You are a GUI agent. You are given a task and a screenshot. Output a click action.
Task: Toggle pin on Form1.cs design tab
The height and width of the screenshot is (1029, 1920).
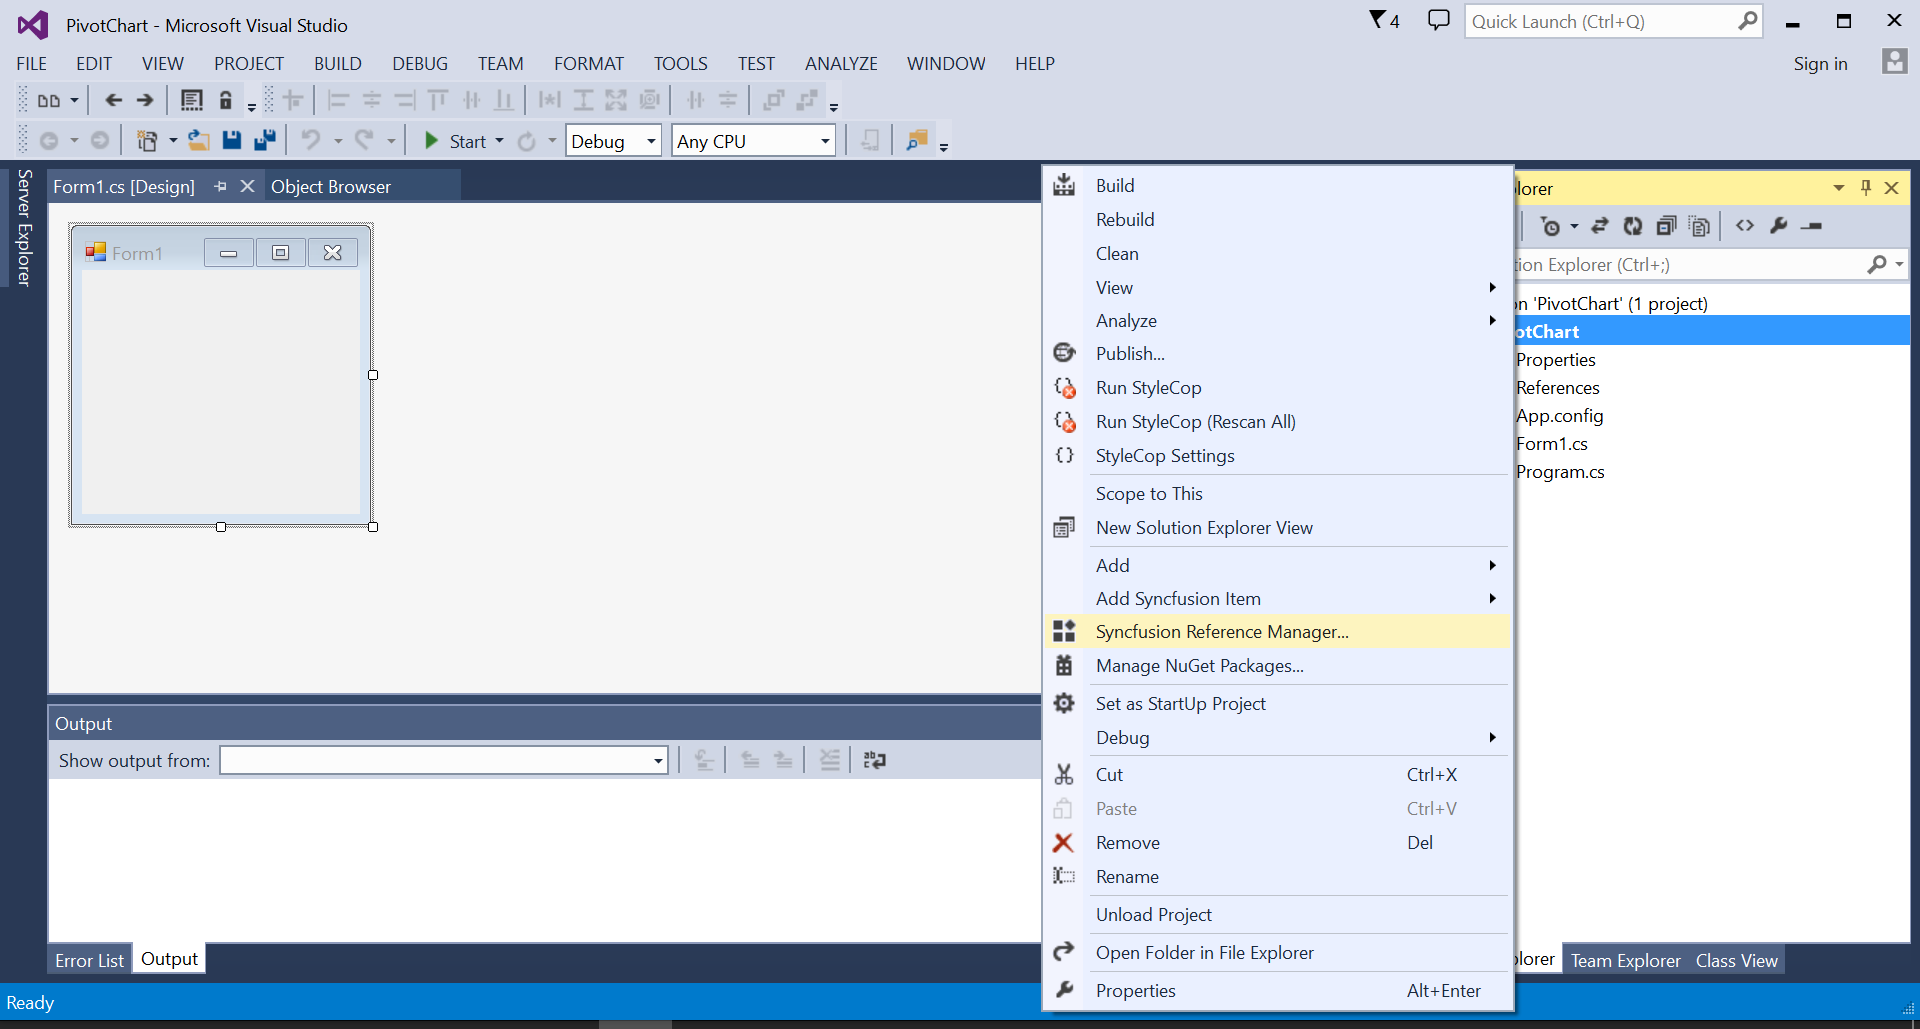[x=220, y=187]
